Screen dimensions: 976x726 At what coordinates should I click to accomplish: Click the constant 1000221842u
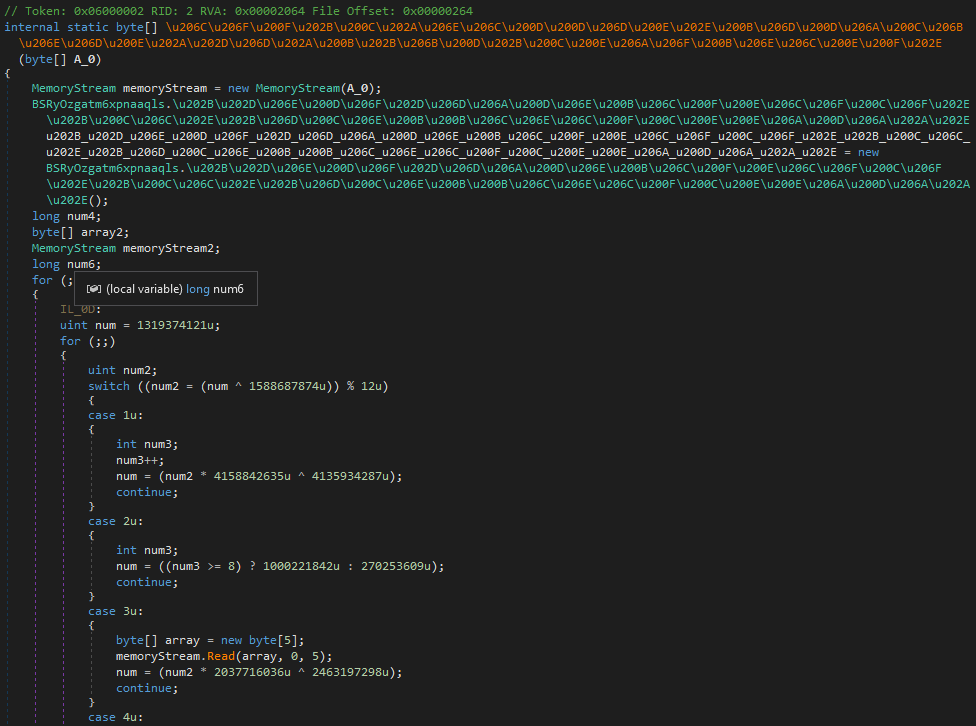(301, 566)
